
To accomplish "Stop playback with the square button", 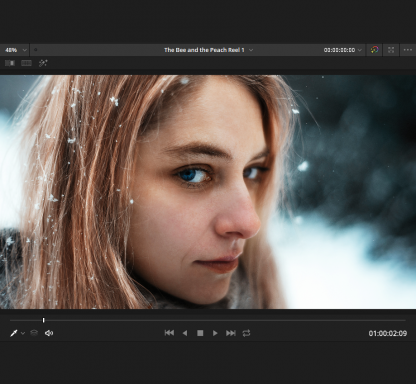I will [x=200, y=333].
